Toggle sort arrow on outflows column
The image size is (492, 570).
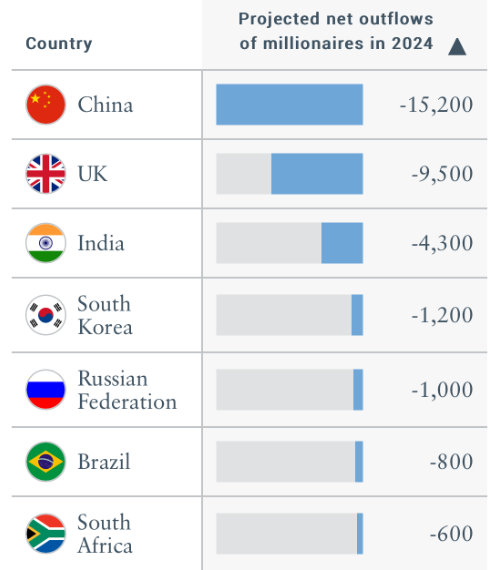[x=457, y=47]
